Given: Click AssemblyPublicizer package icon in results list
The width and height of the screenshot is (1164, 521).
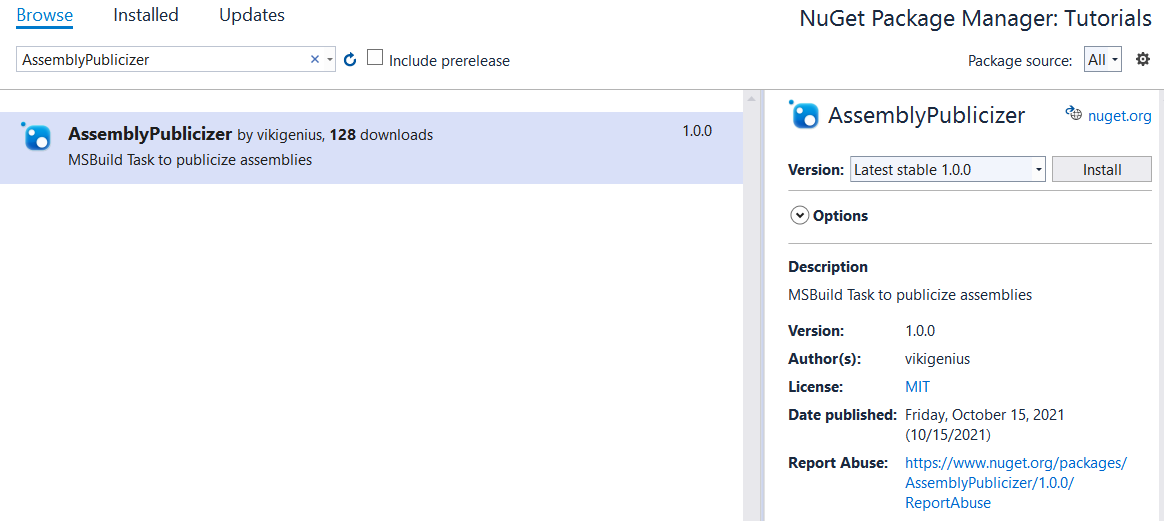Looking at the screenshot, I should click(36, 136).
